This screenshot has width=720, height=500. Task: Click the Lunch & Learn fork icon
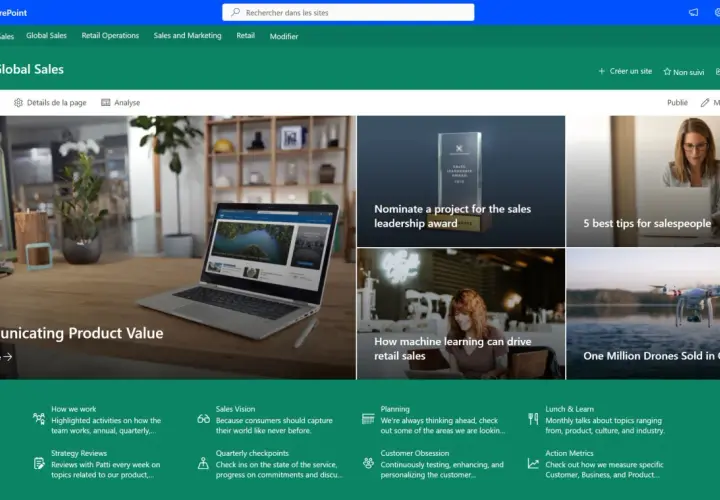(x=533, y=419)
